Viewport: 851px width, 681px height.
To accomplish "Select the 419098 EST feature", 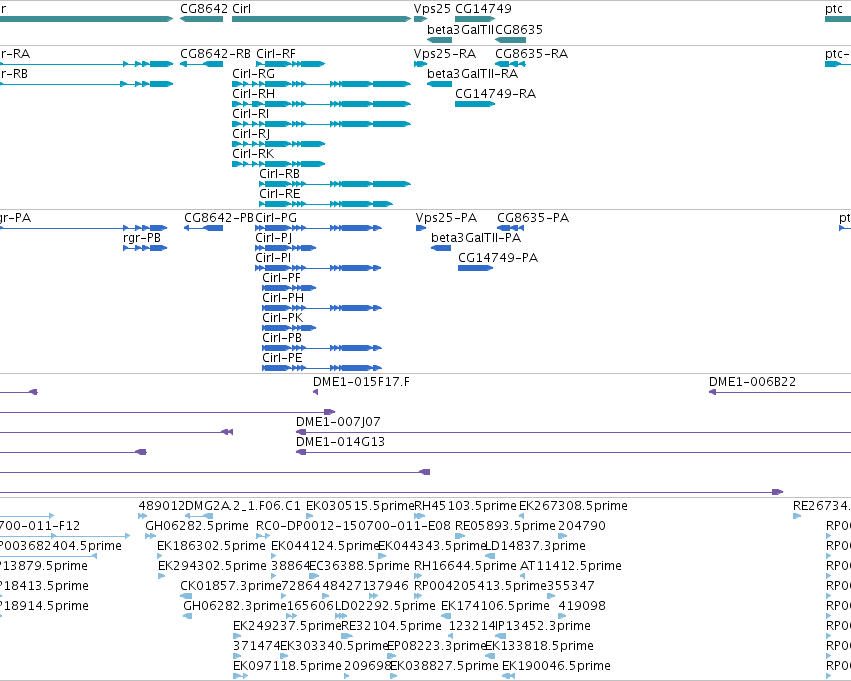I will 562,616.
